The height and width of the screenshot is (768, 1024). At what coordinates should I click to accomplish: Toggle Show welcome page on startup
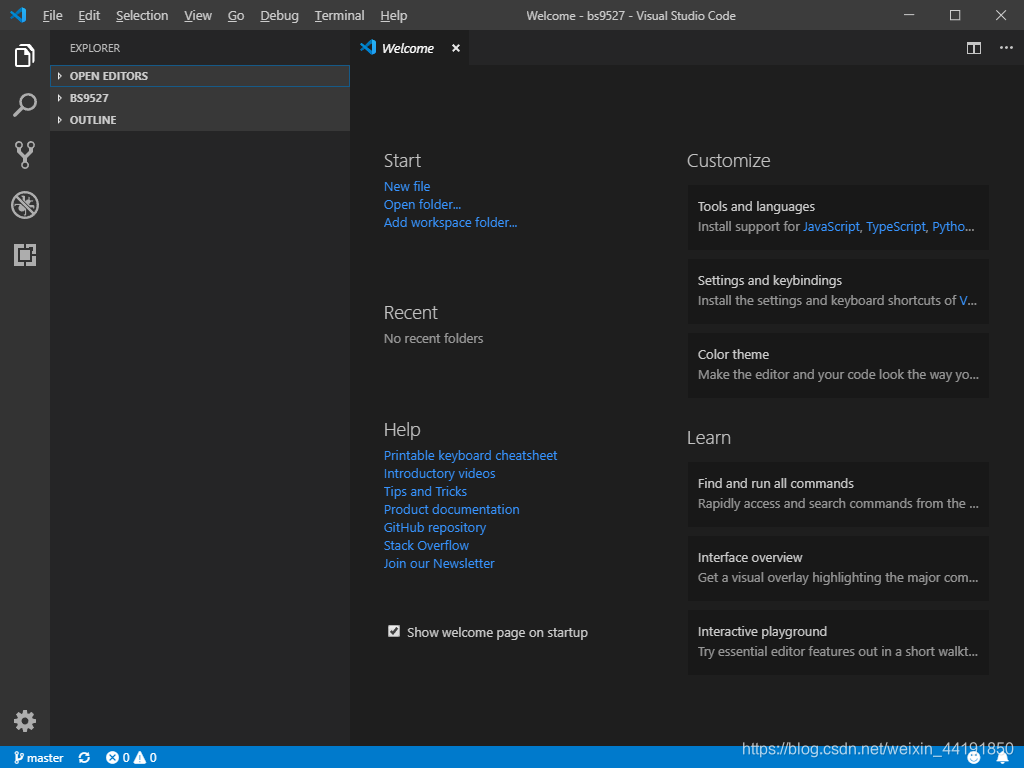394,631
